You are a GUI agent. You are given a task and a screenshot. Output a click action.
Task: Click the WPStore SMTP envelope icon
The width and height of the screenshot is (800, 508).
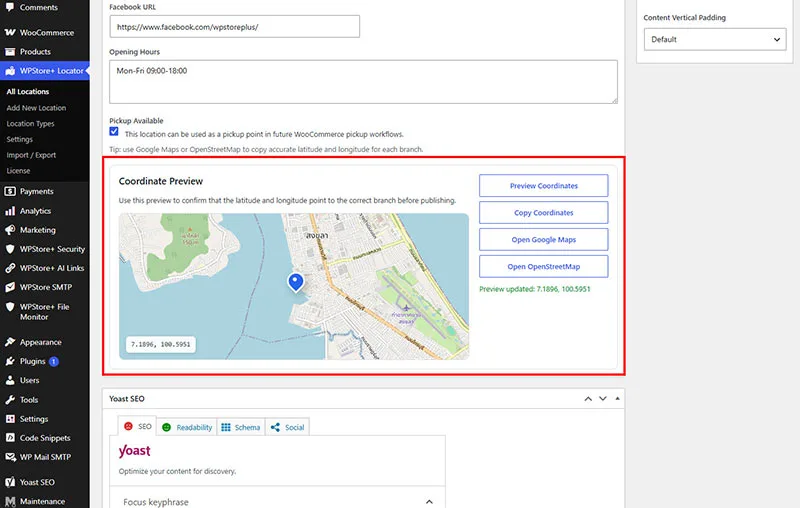(x=10, y=287)
